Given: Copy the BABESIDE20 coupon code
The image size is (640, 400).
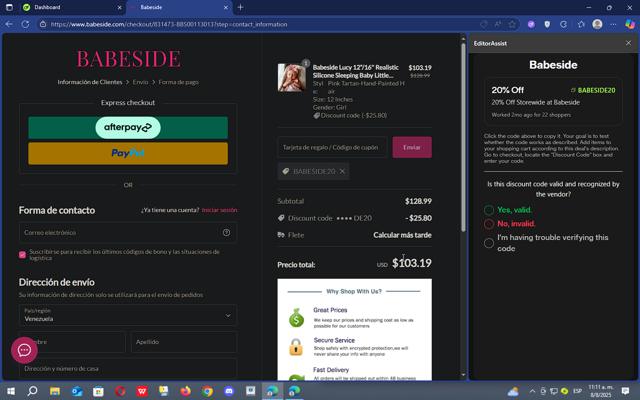Looking at the screenshot, I should pos(593,90).
